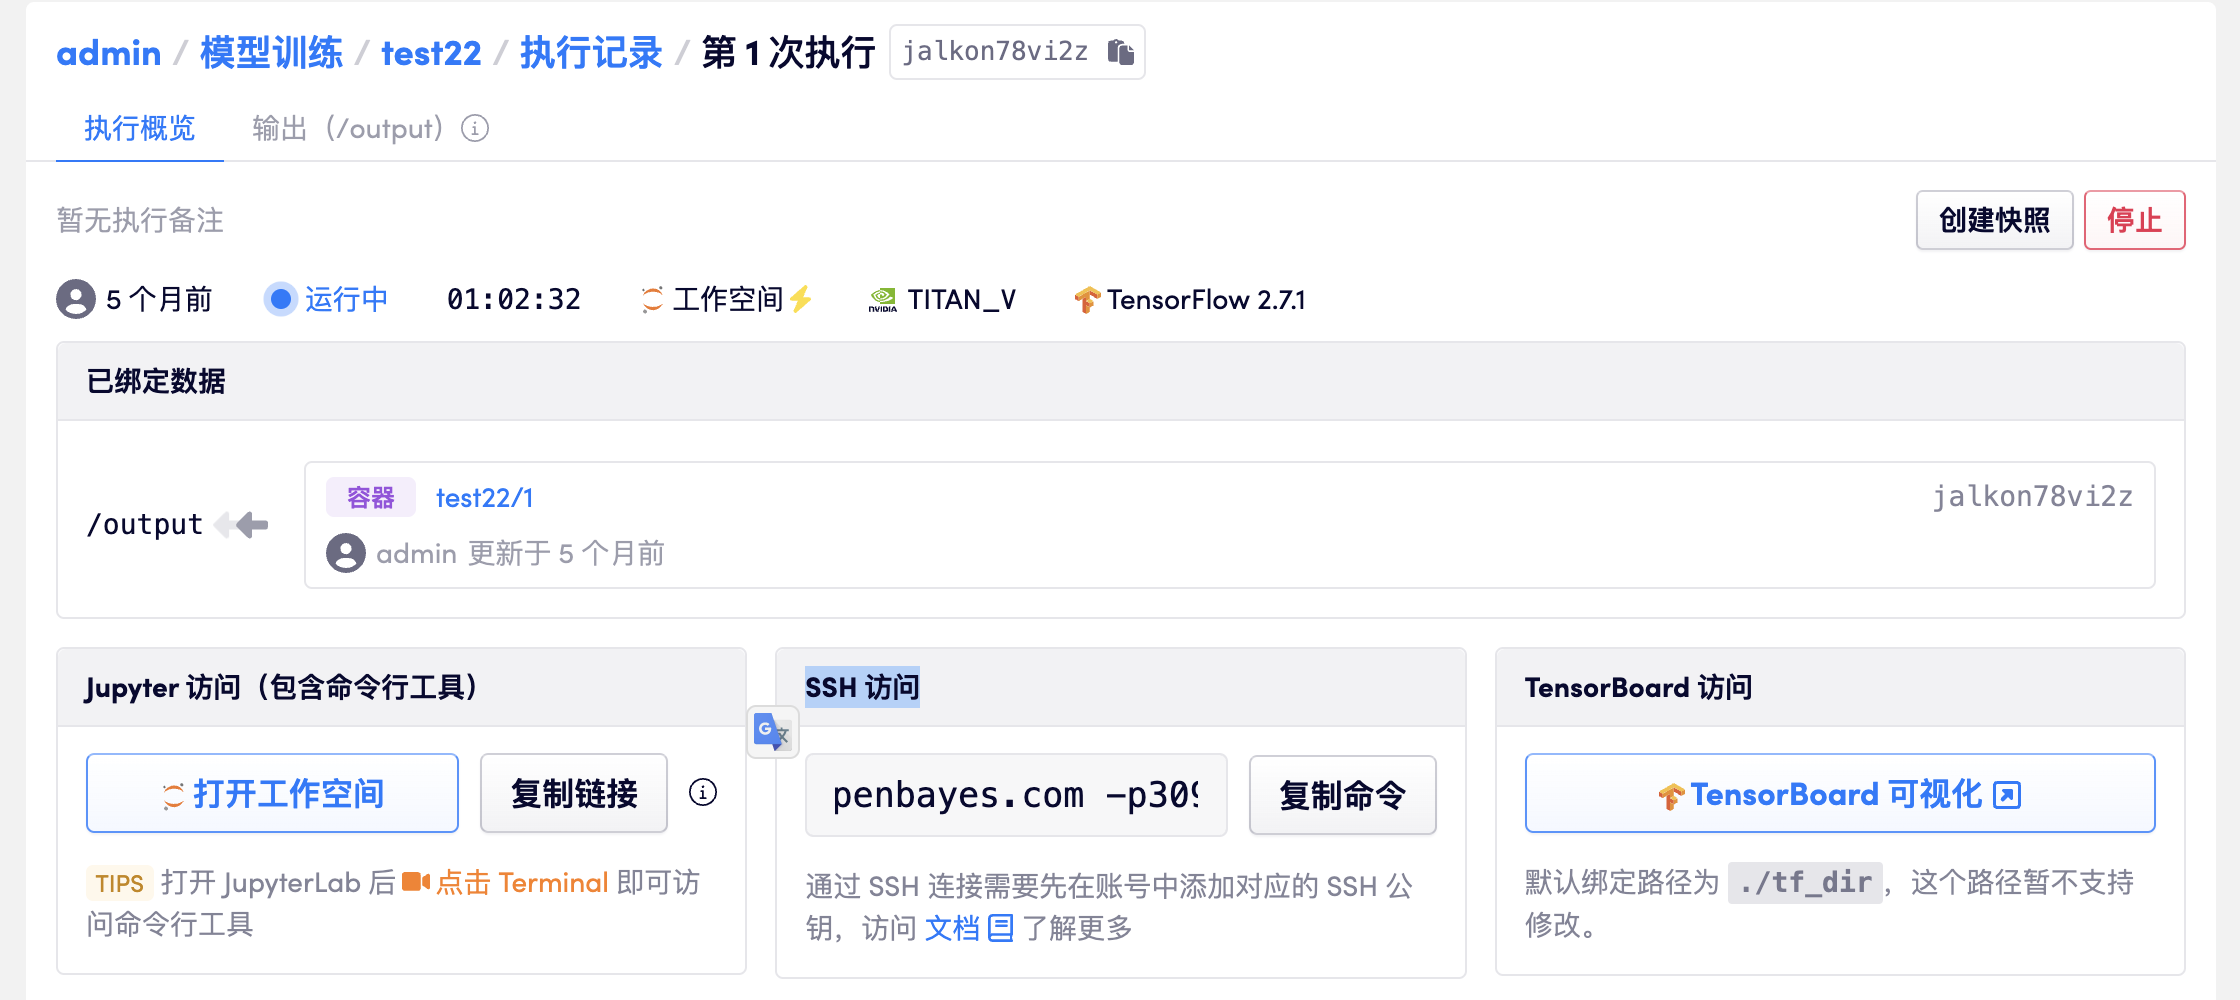Screen dimensions: 2240x1000
Task: Click the SSH command text field
Action: click(1015, 795)
